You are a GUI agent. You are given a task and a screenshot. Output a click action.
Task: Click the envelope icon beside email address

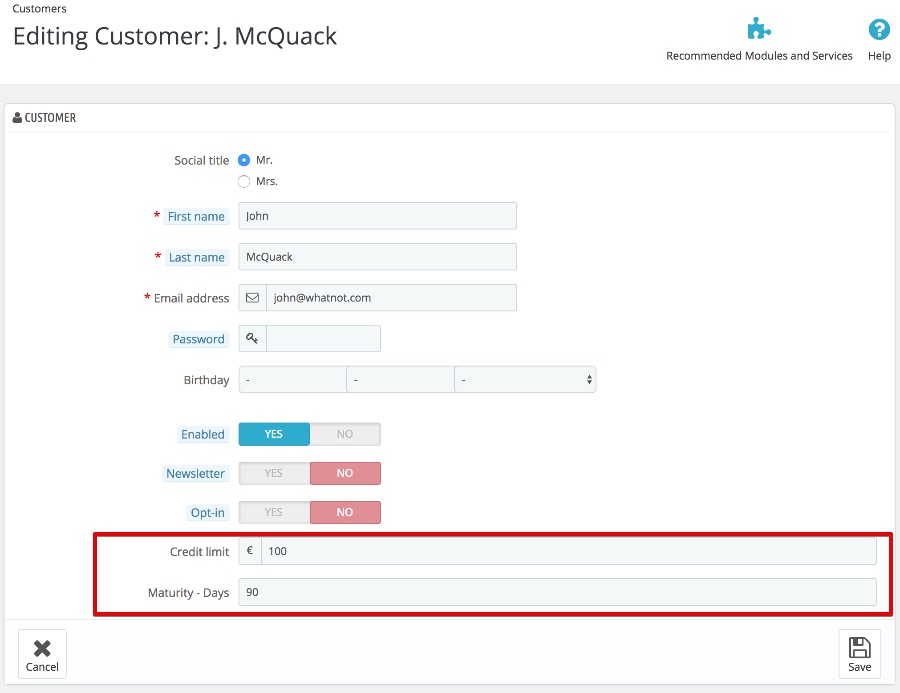(252, 298)
